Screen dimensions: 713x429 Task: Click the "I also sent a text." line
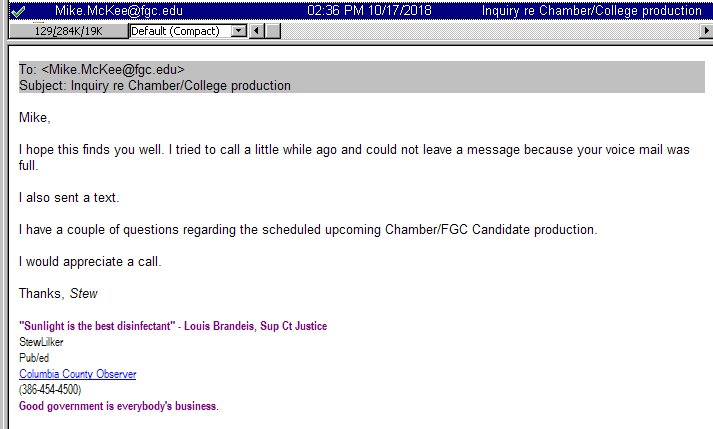[69, 198]
